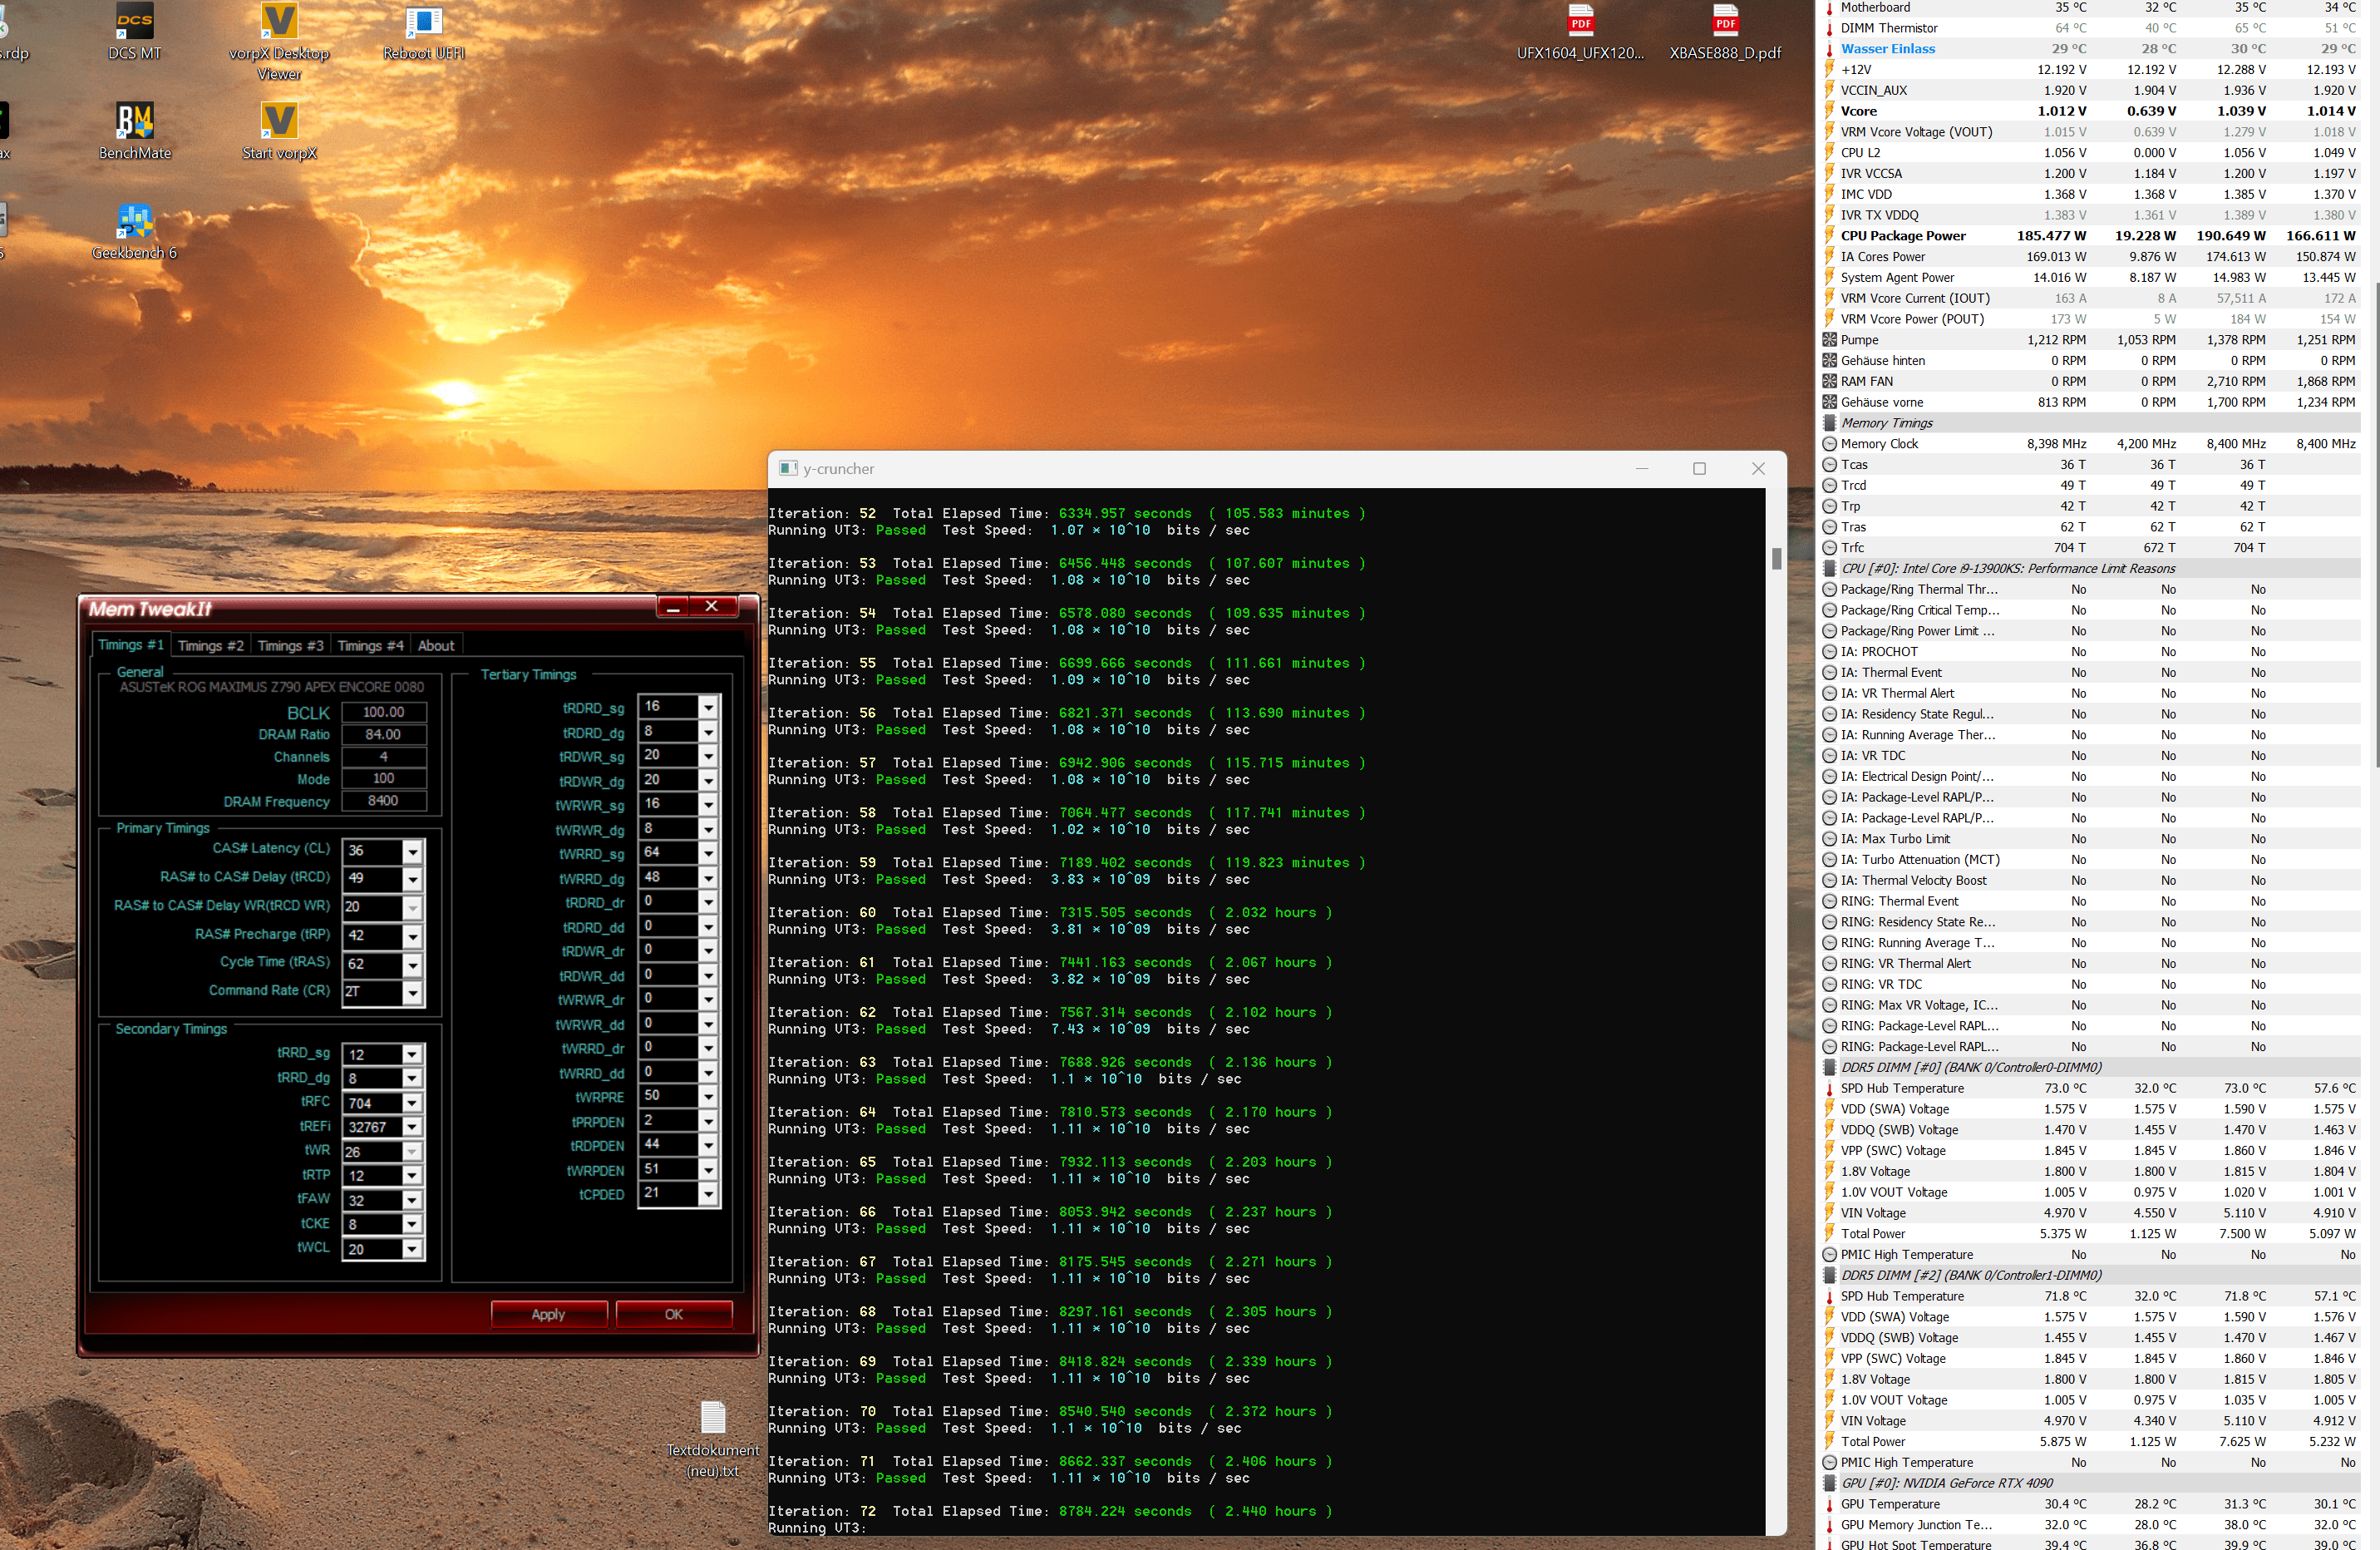
Task: Click PMIC High Temperature icon under DIMM #2
Action: [x=1829, y=1462]
